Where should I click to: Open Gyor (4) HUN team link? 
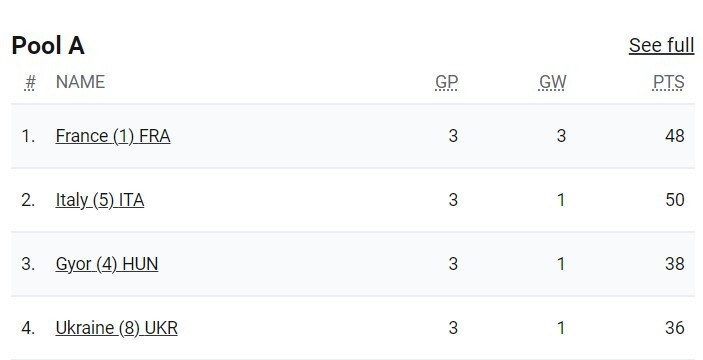107,264
